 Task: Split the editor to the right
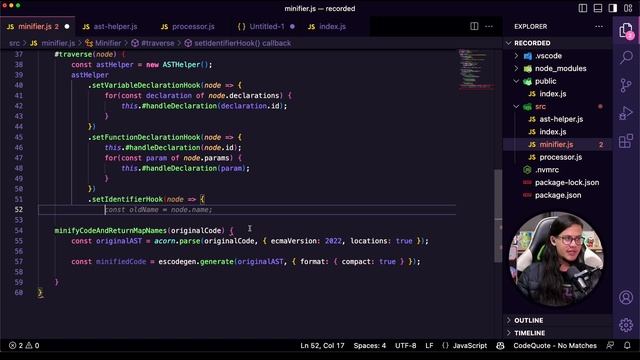(474, 27)
